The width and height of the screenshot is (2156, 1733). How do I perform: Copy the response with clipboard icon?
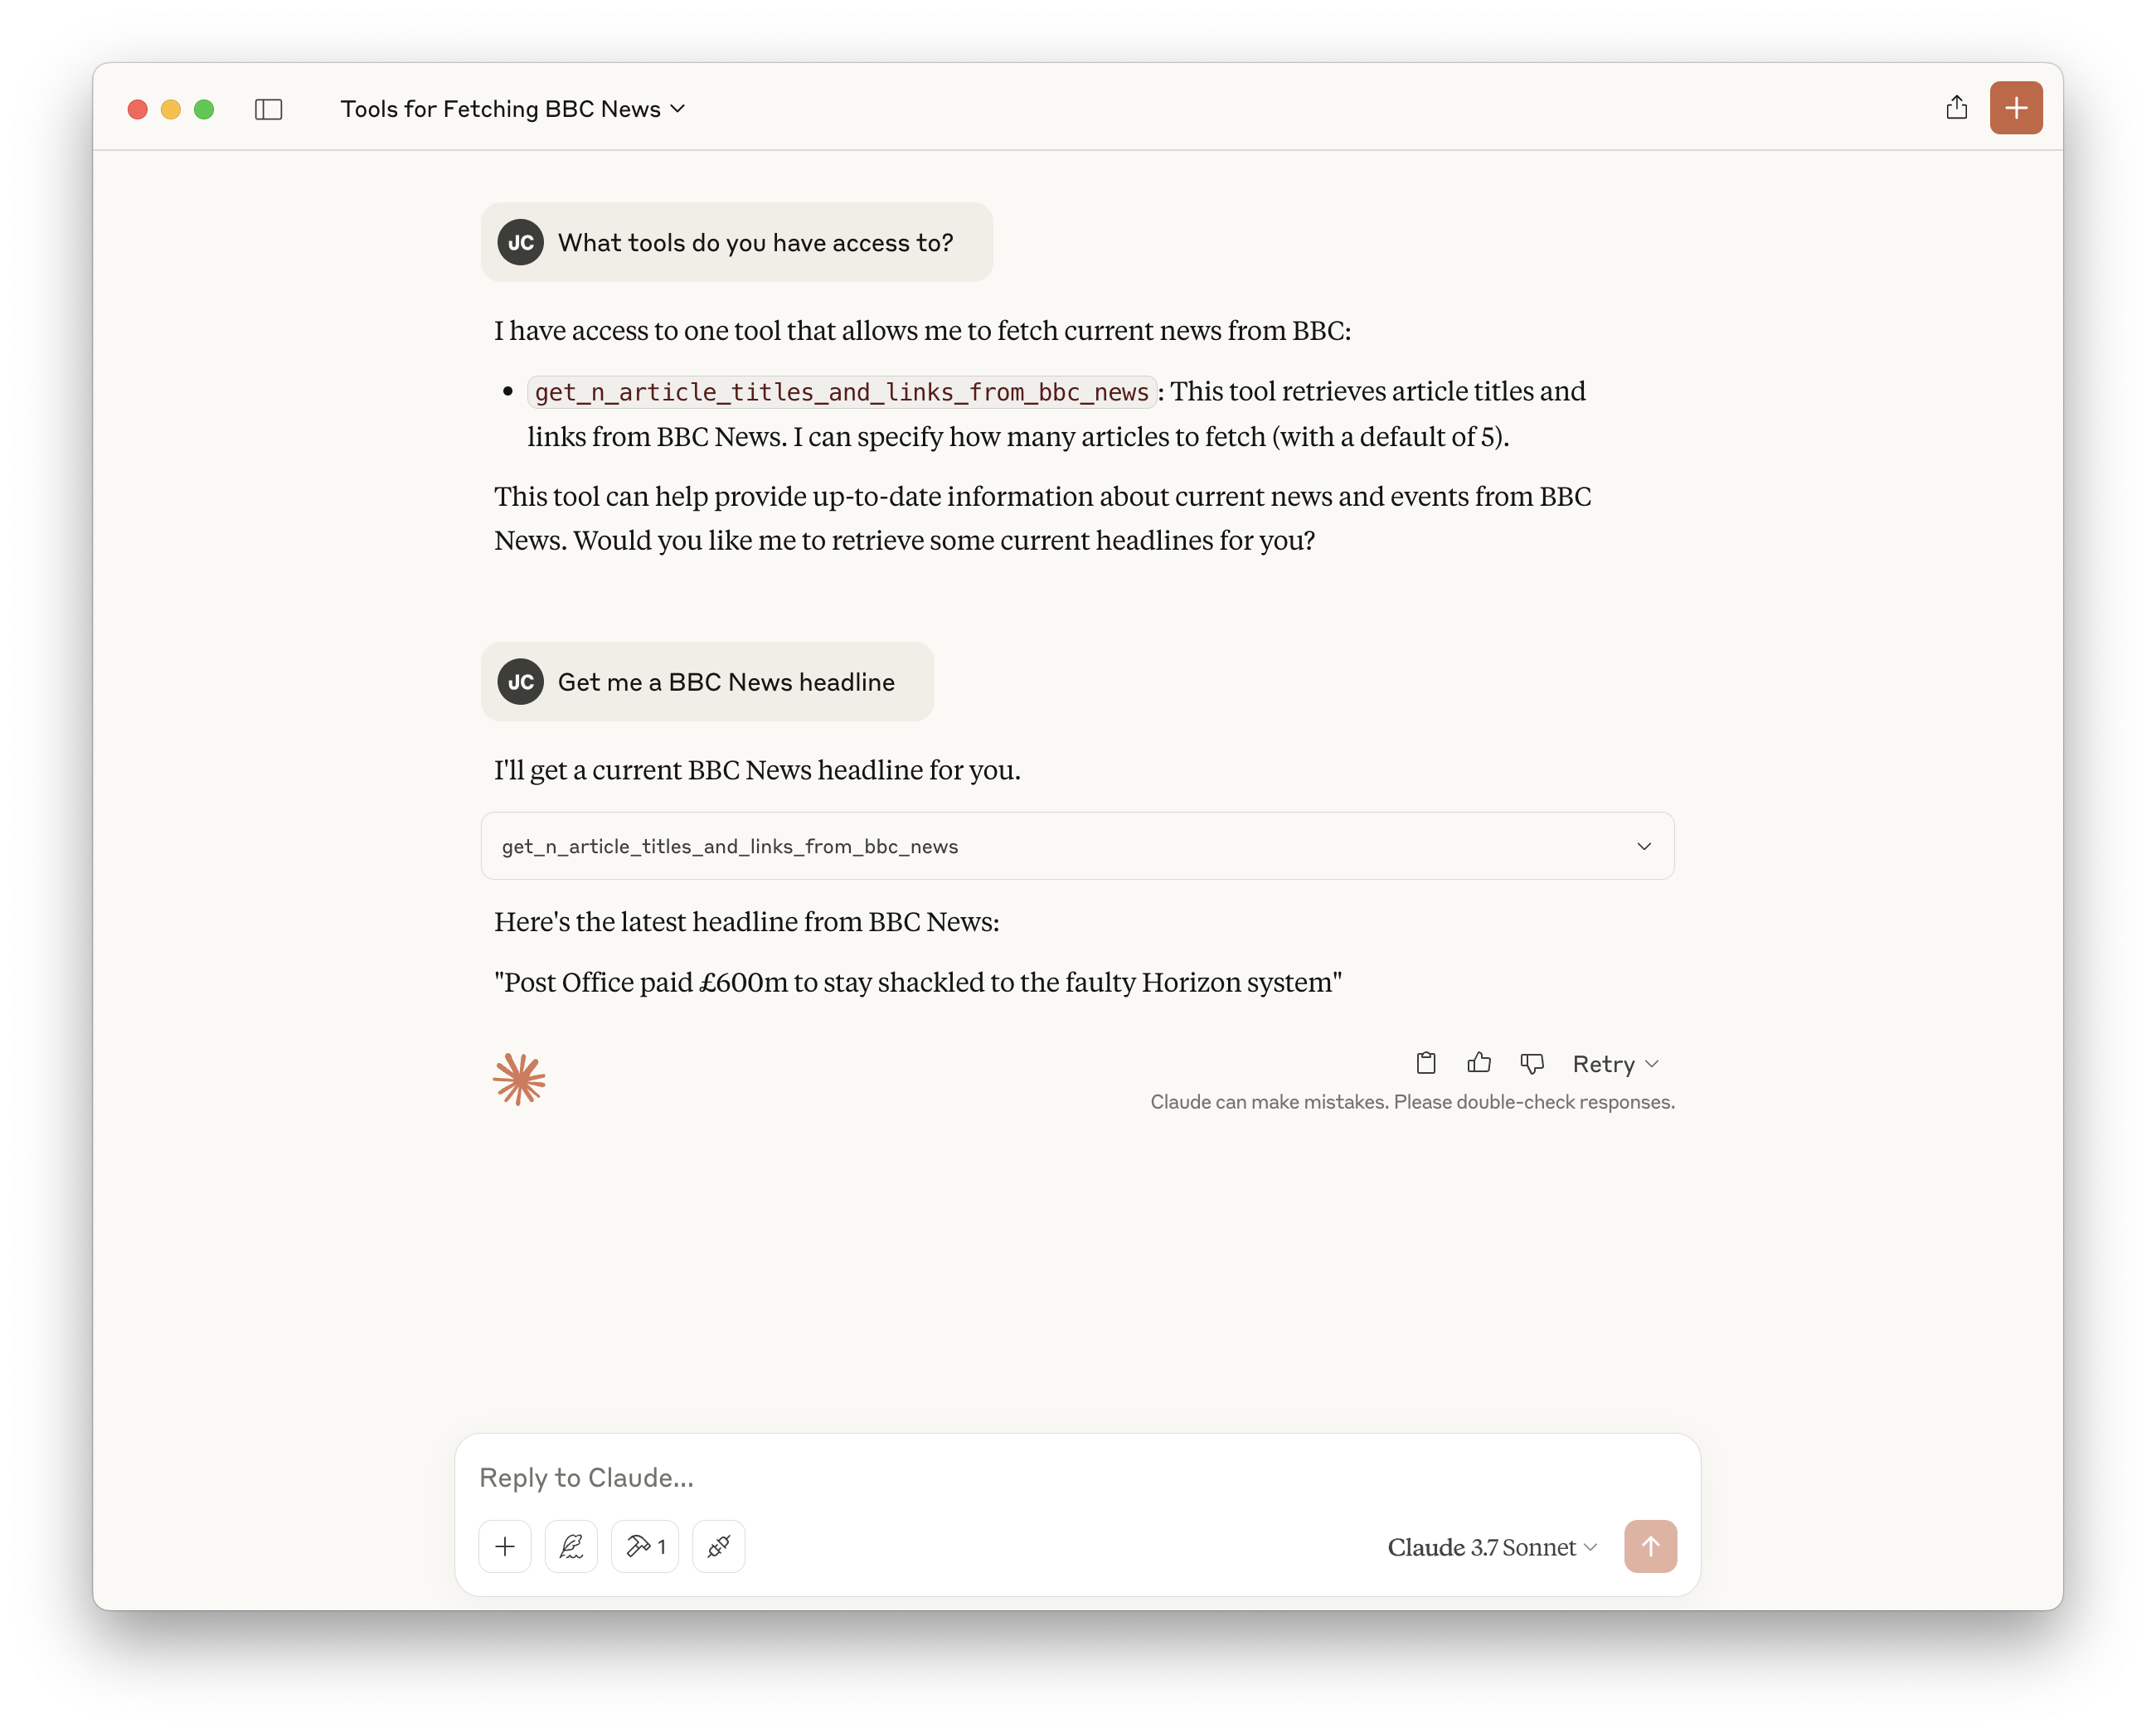pyautogui.click(x=1426, y=1063)
